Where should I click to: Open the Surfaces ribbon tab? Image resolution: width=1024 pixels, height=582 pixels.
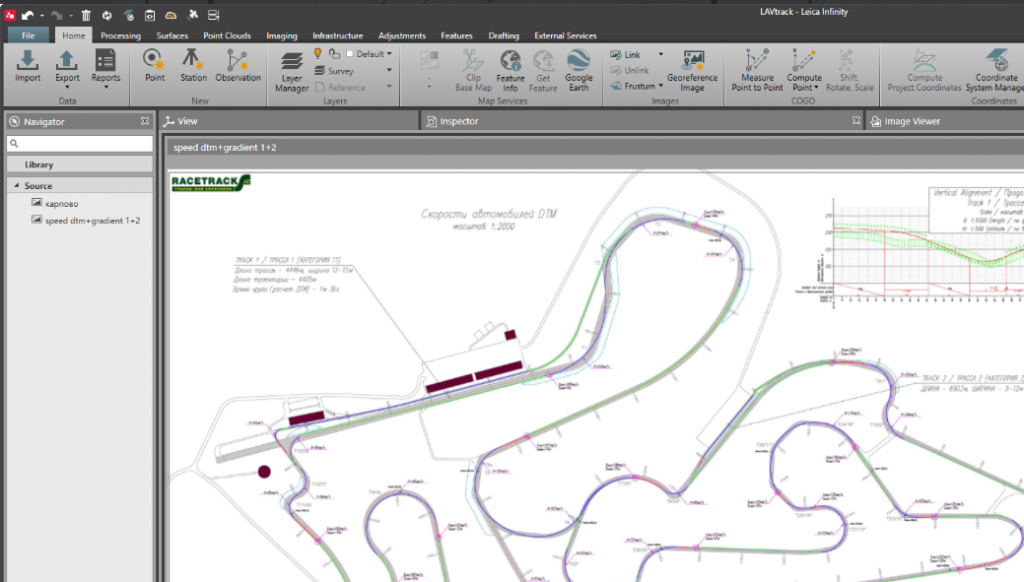coord(172,36)
